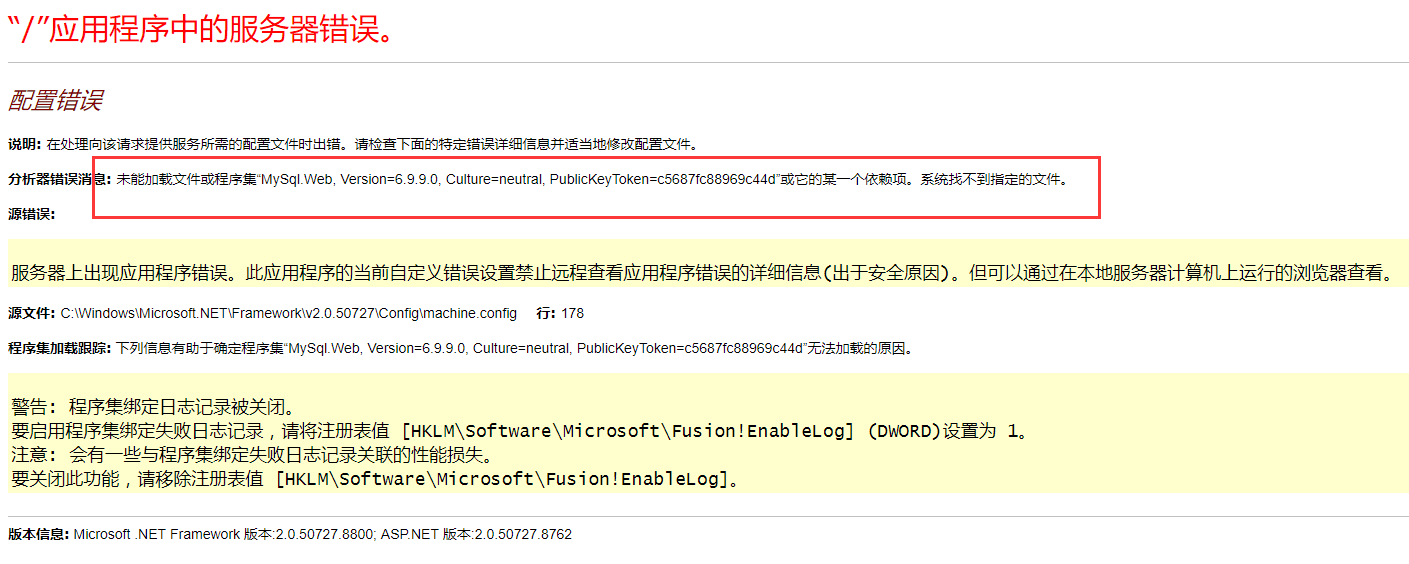Viewport: 1409px width, 564px height.
Task: Click the bold "程序集加载跟踪:" label
Action: coord(60,348)
